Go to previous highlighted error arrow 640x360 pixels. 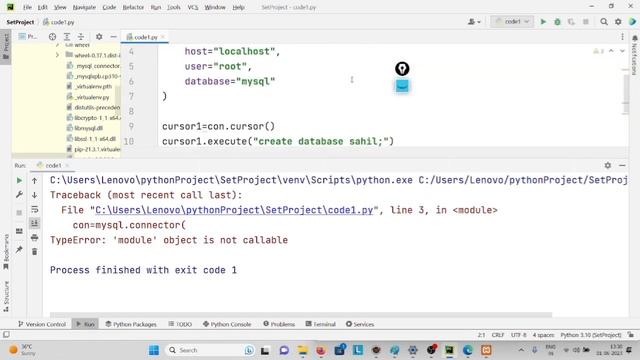coord(611,51)
